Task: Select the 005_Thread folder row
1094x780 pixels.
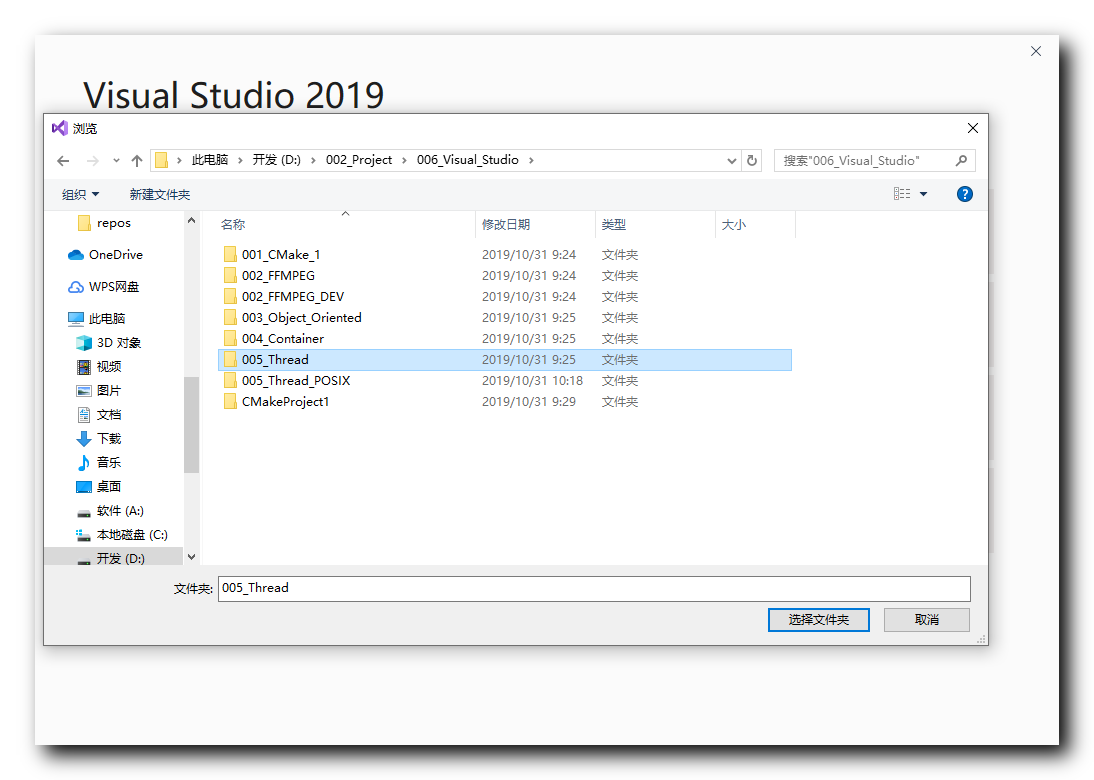Action: tap(505, 360)
